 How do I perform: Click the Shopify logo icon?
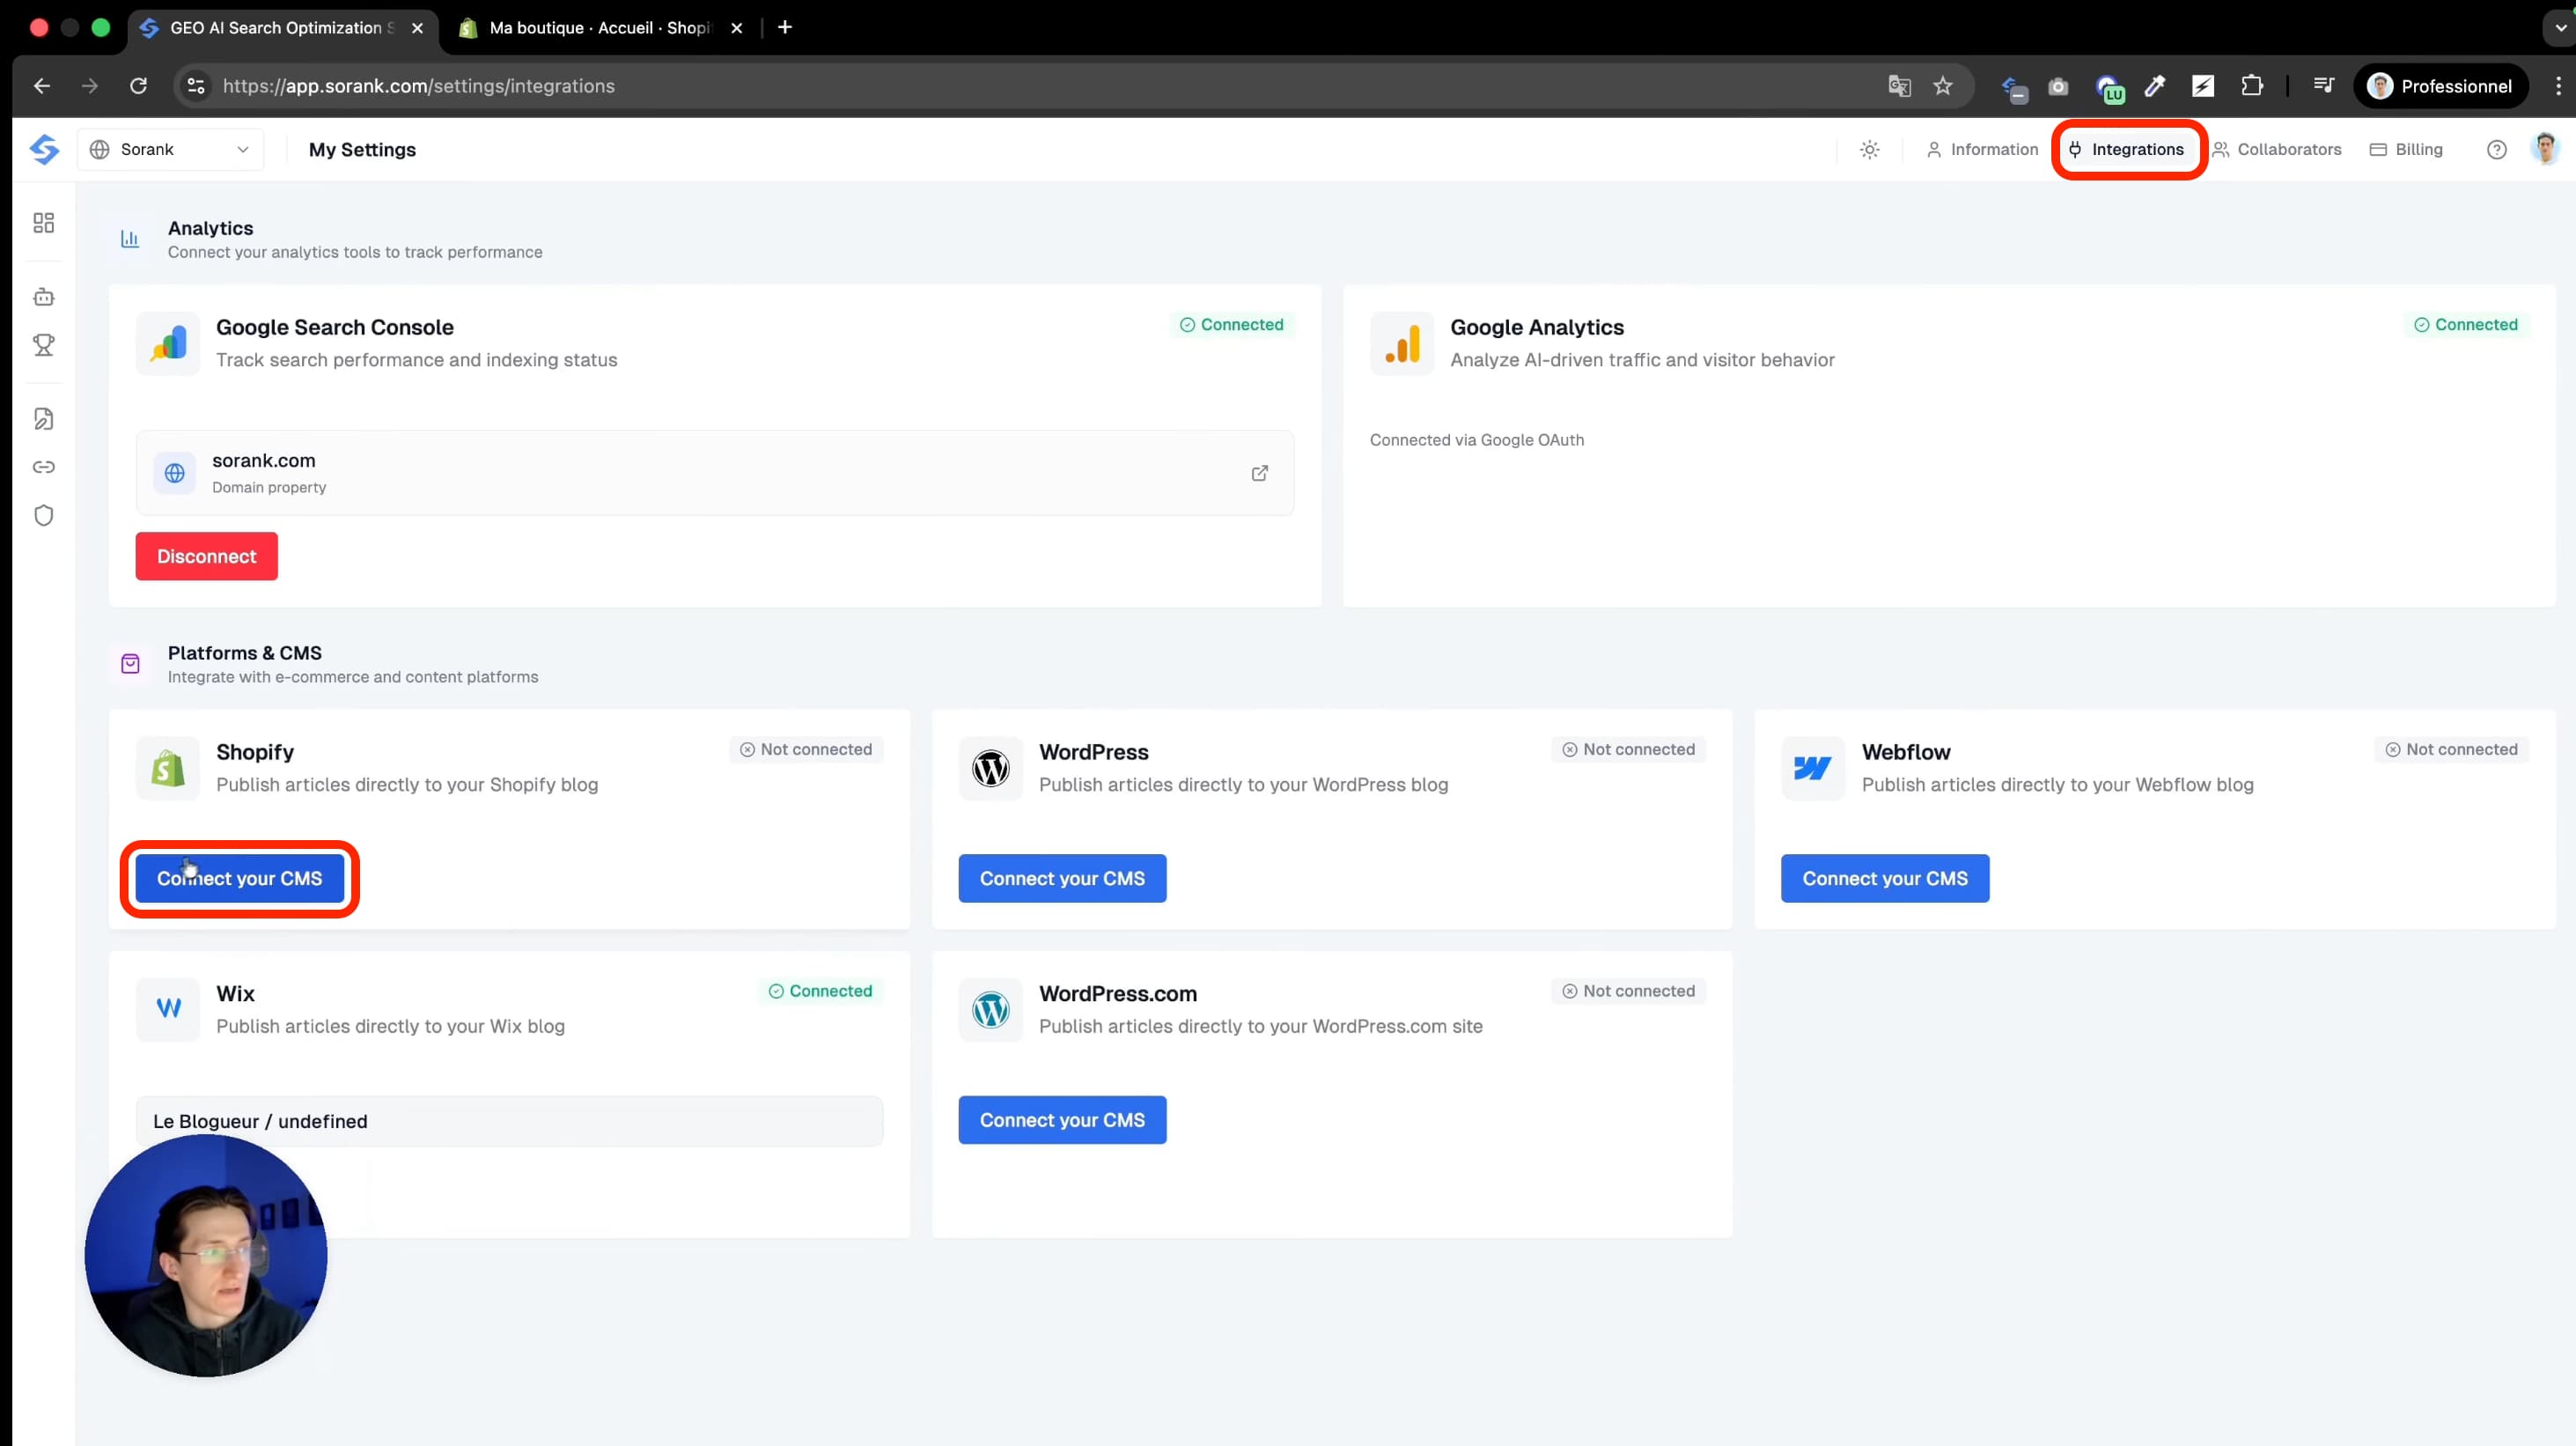168,768
